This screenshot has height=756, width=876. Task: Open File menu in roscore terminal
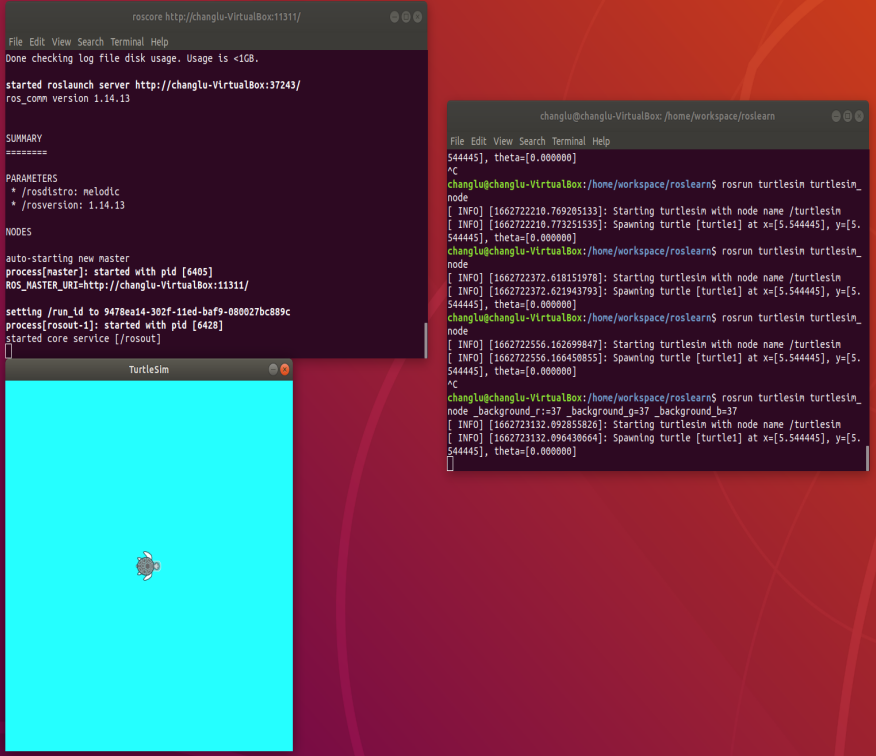(x=16, y=42)
